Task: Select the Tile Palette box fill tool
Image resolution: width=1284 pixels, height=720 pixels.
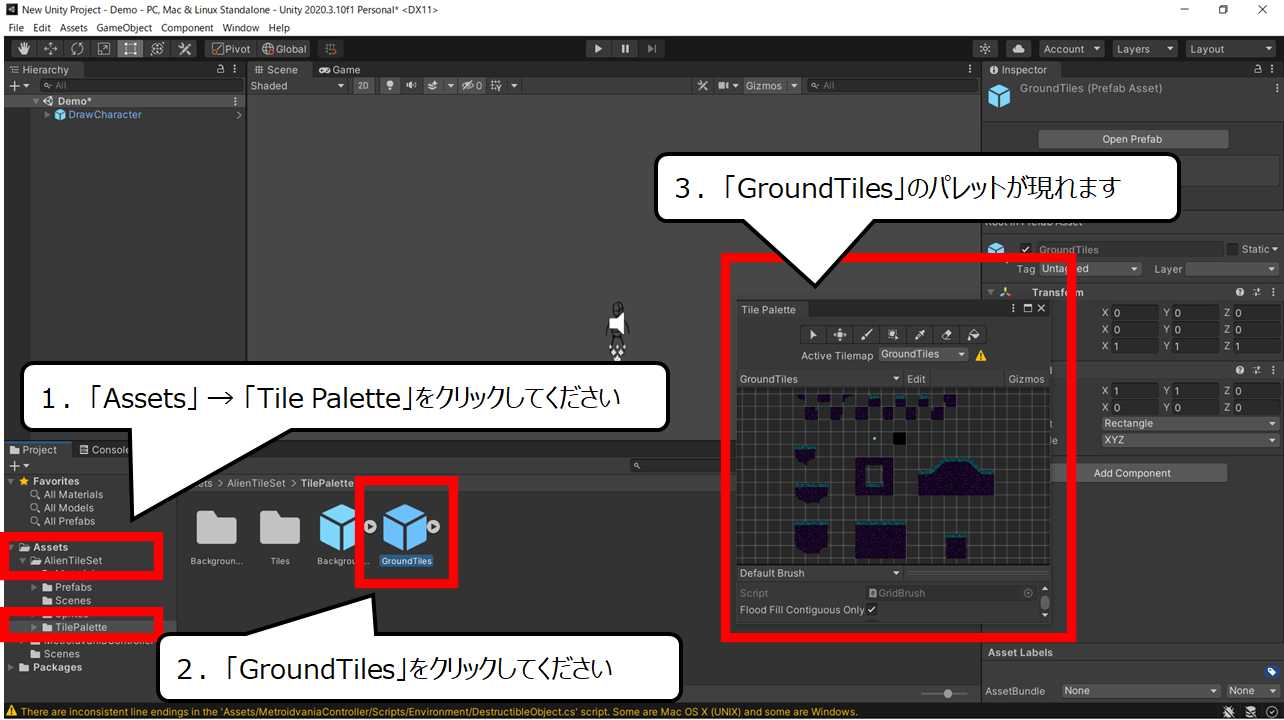Action: click(893, 335)
